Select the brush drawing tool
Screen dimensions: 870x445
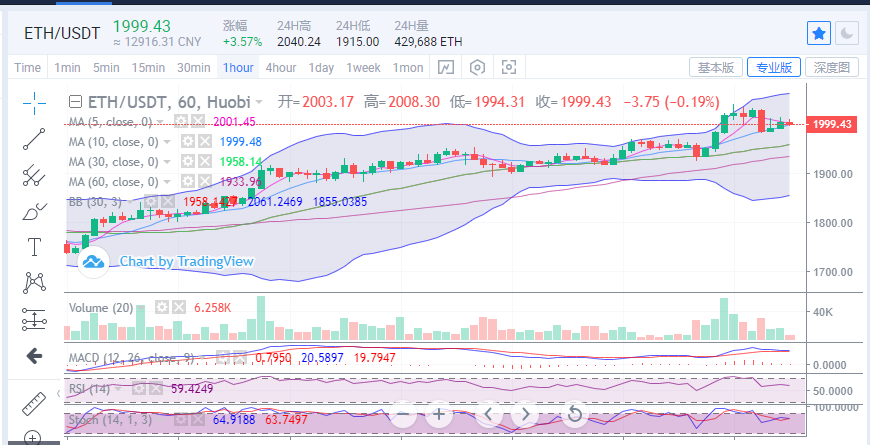coord(34,212)
